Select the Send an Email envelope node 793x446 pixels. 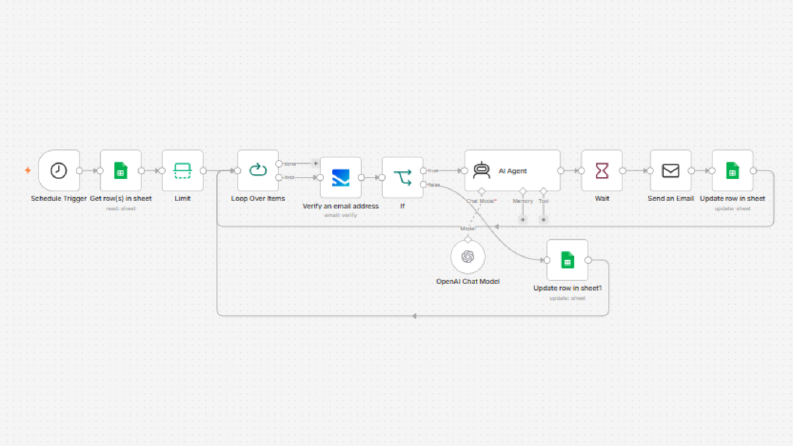pos(671,170)
